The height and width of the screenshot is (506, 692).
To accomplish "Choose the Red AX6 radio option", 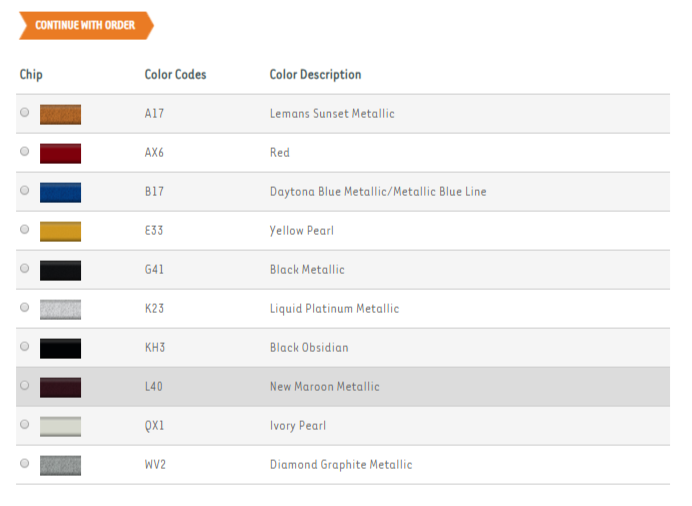I will click(x=25, y=152).
